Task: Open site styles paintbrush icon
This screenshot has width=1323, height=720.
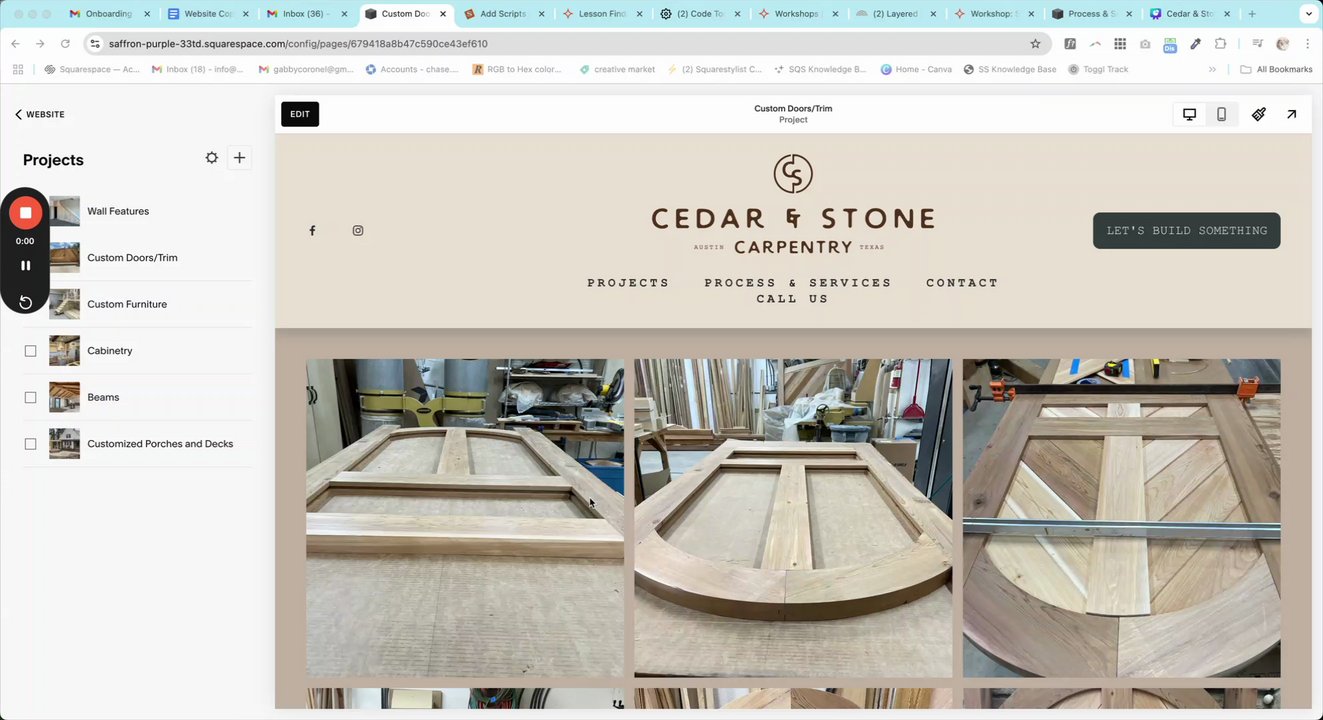Action: point(1259,114)
